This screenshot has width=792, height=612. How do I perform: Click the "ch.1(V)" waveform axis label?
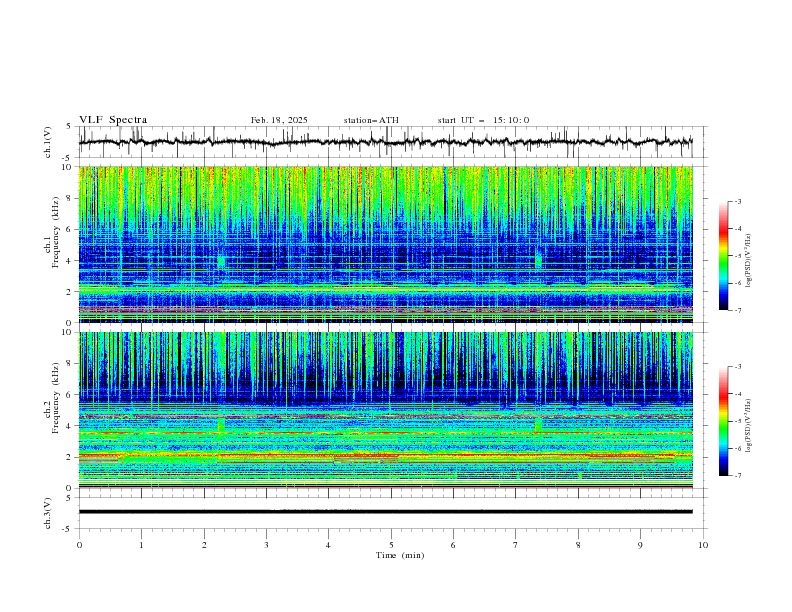pos(48,142)
